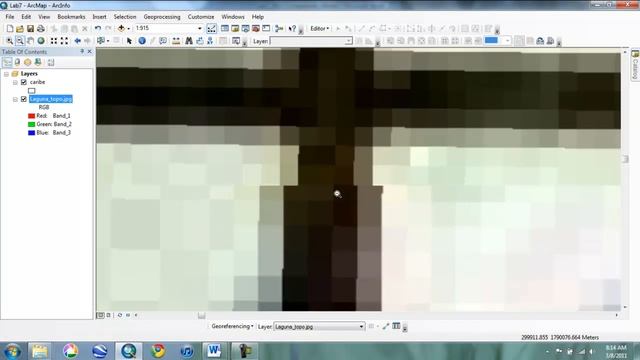Screen dimensions: 640x360
Task: Click the Blue Band_3 swatch
Action: (x=31, y=133)
